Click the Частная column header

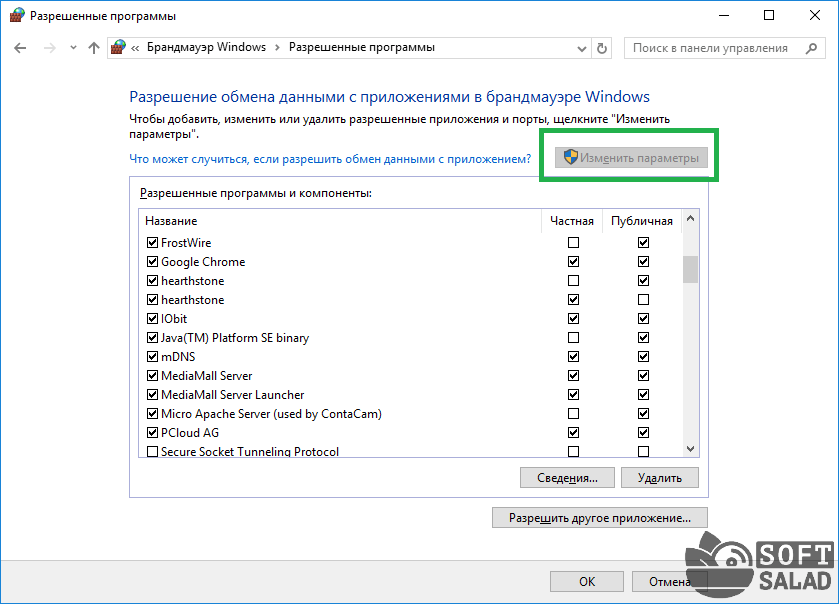(572, 221)
